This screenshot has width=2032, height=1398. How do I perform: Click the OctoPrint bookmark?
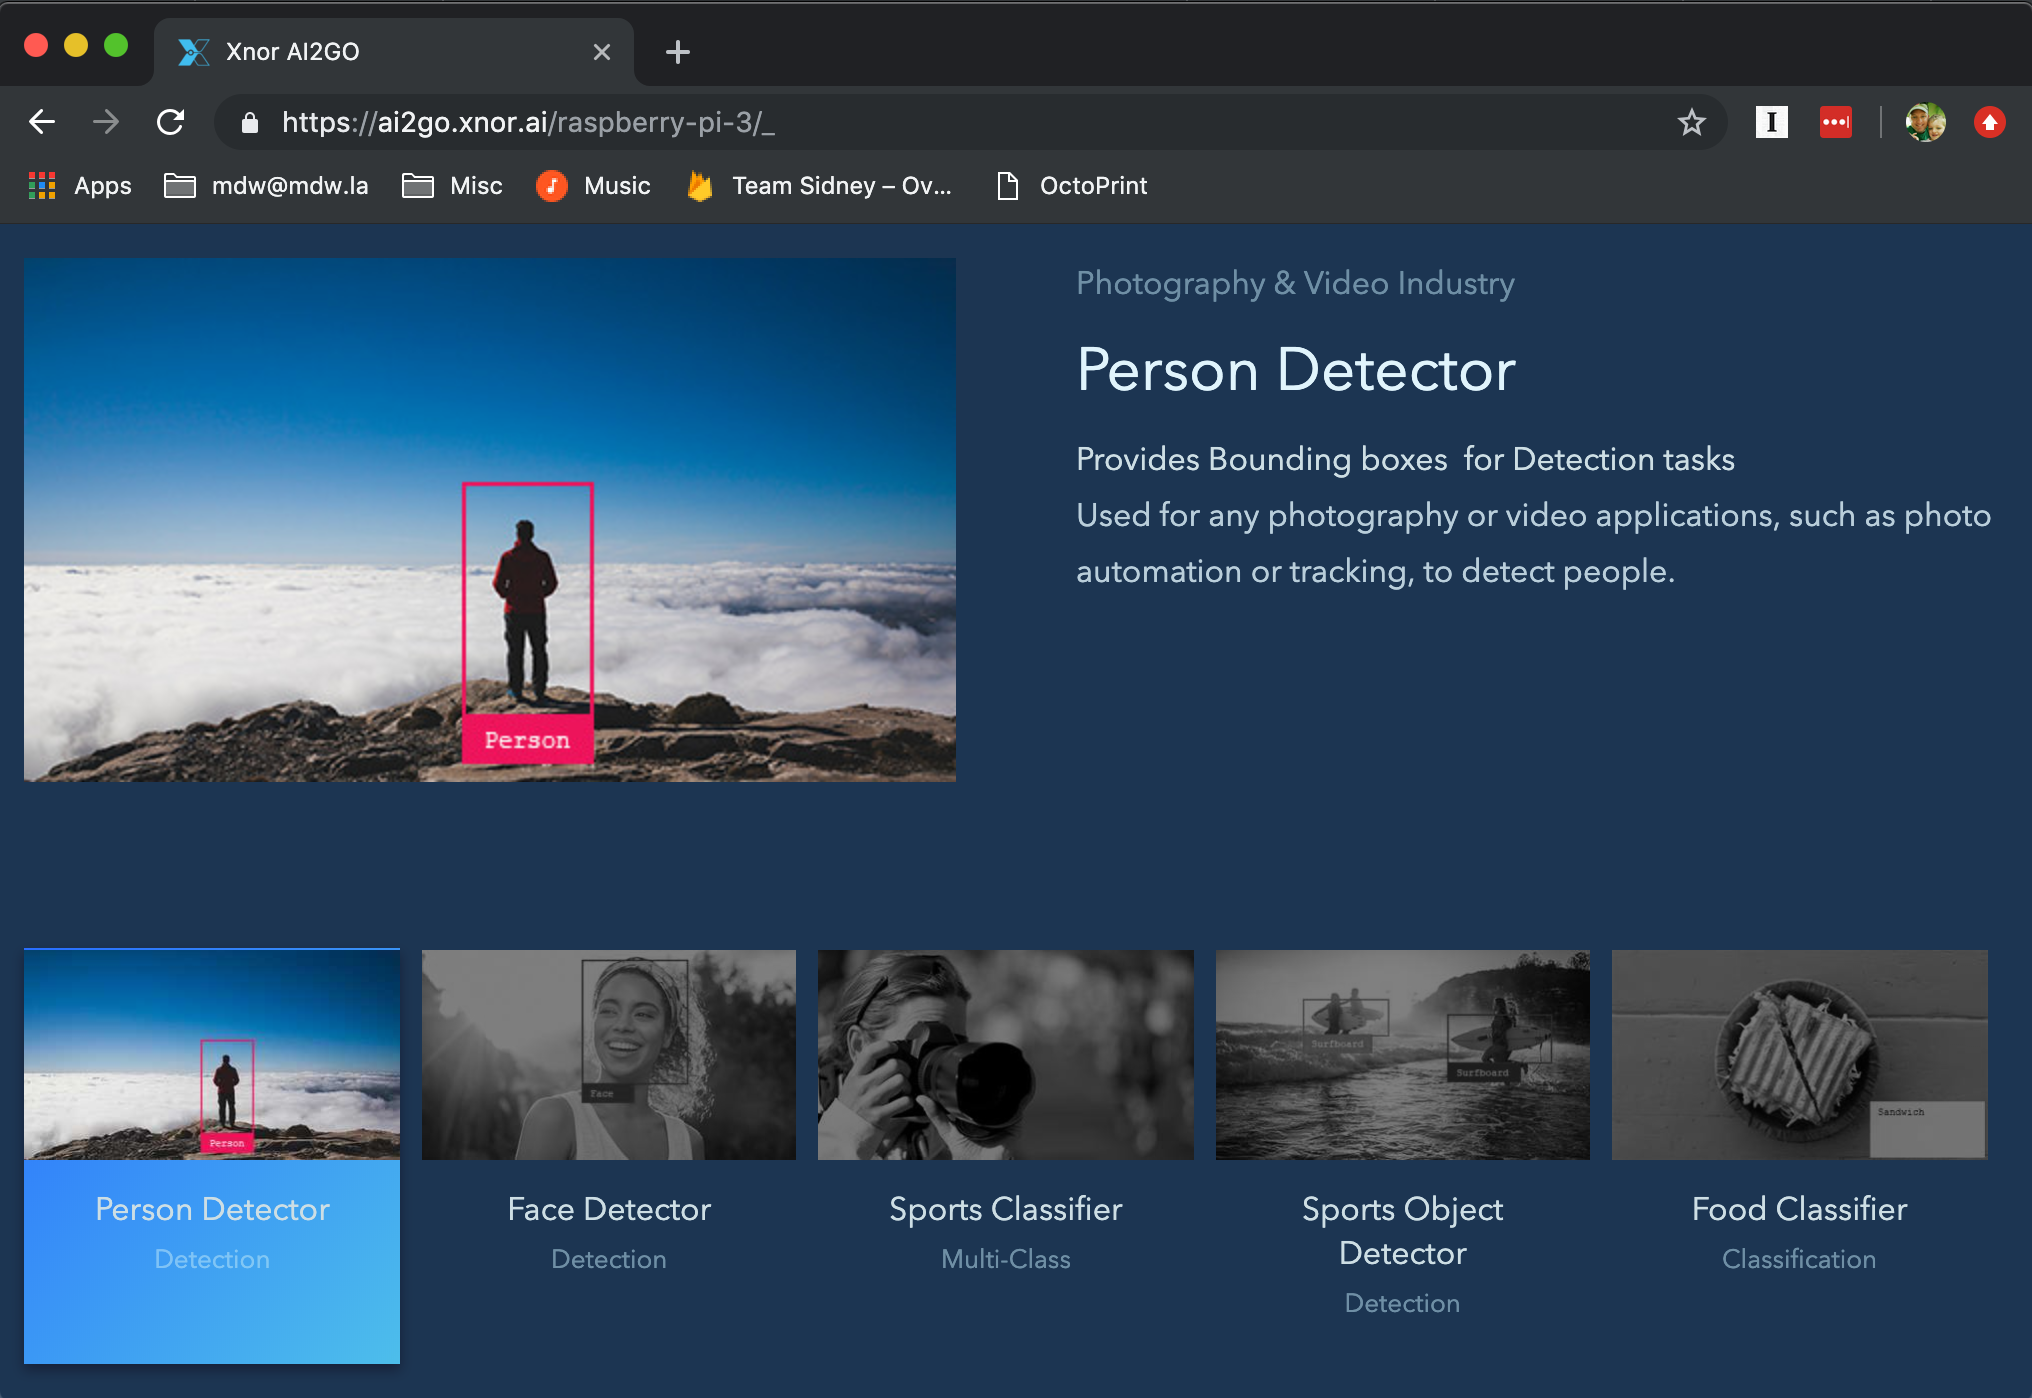tap(1072, 186)
